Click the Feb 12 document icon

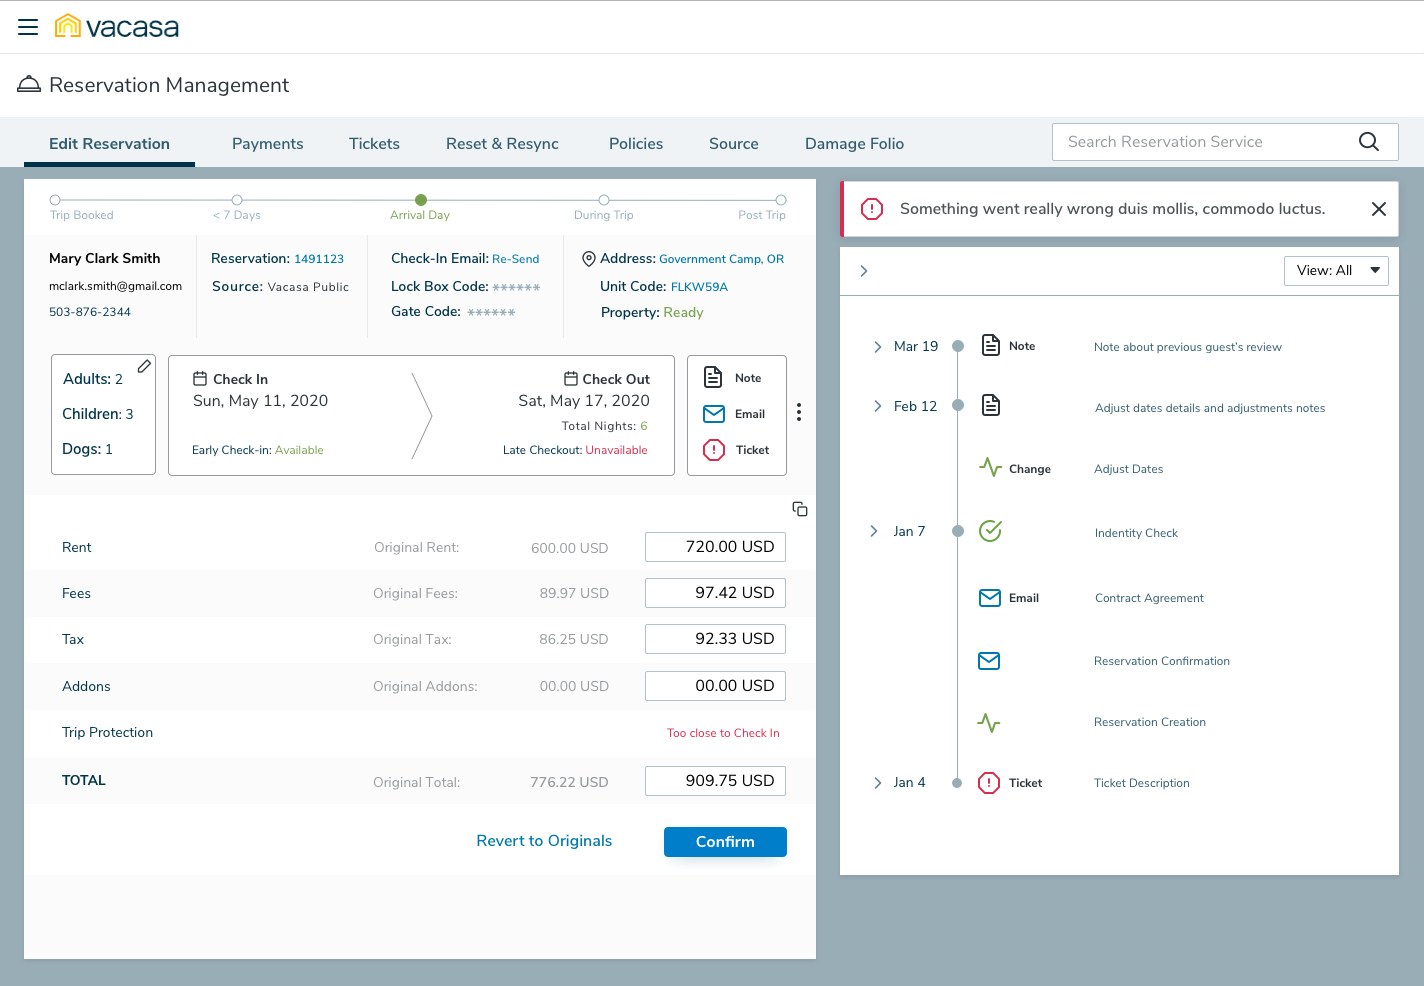[x=990, y=405]
